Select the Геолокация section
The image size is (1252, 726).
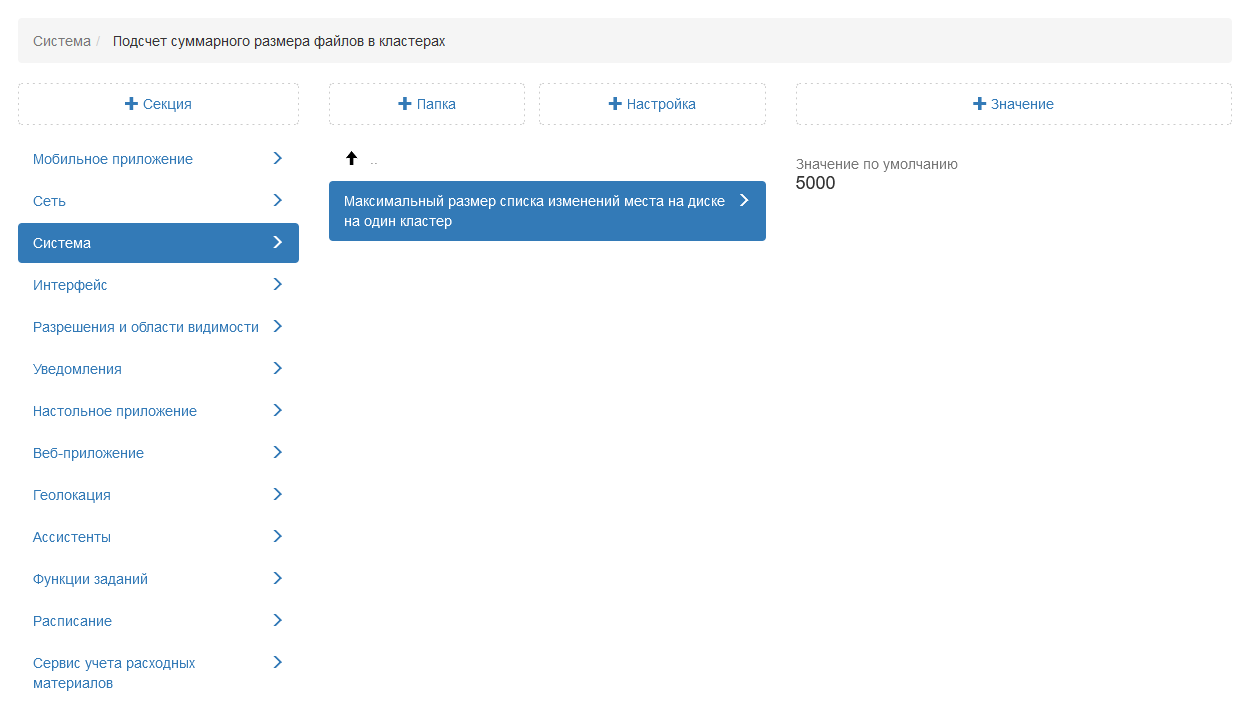[72, 495]
